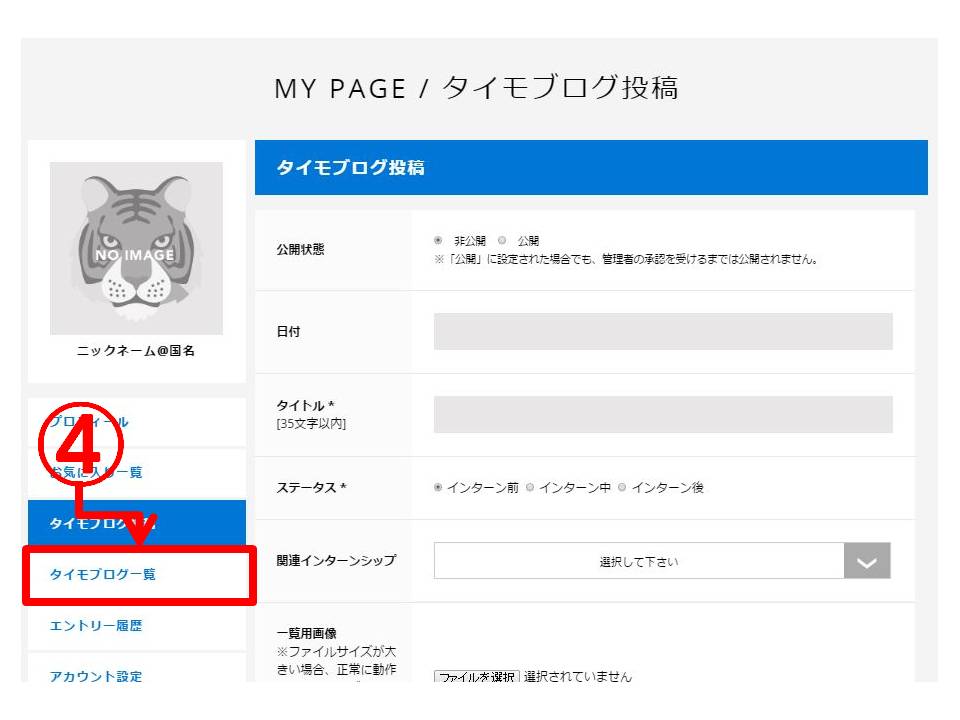Viewport: 960px width, 720px height.
Task: Choose インターン中 status radio
Action: tap(530, 487)
